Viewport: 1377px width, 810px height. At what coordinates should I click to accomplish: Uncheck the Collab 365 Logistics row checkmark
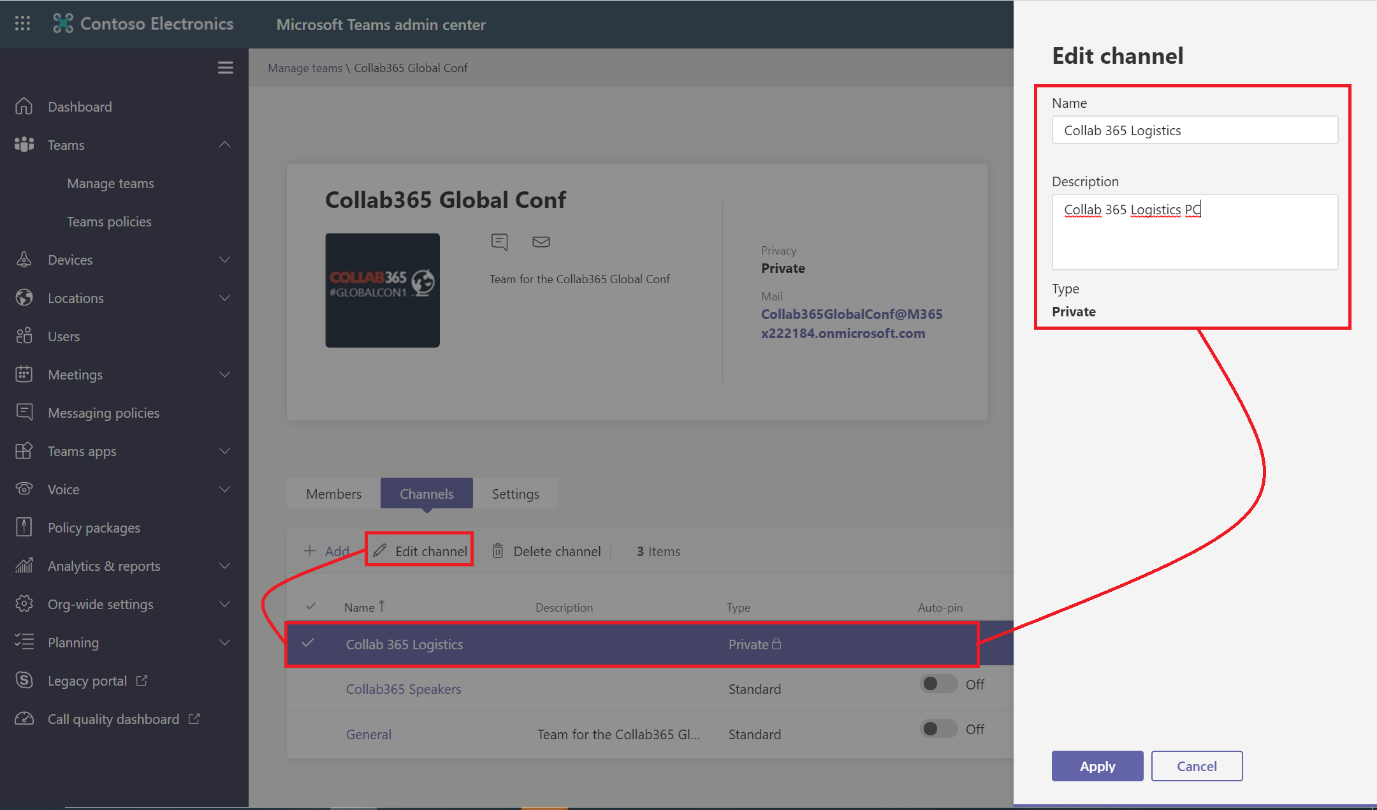(x=308, y=643)
